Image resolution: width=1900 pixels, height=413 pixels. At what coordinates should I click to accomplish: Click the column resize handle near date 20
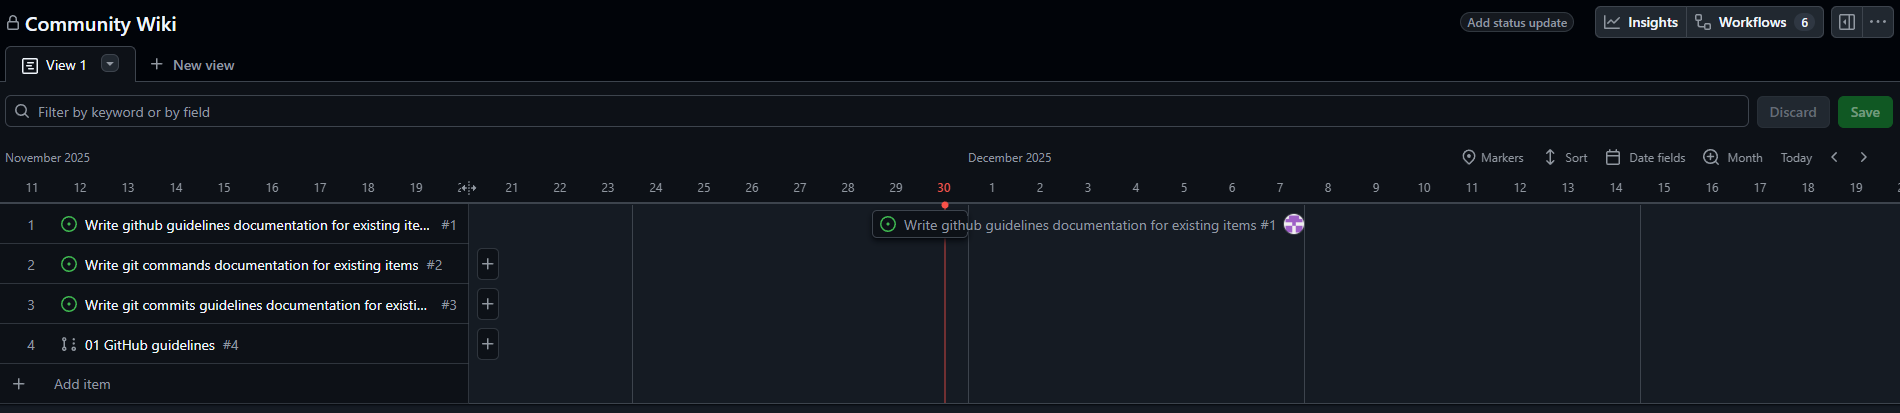coord(467,188)
